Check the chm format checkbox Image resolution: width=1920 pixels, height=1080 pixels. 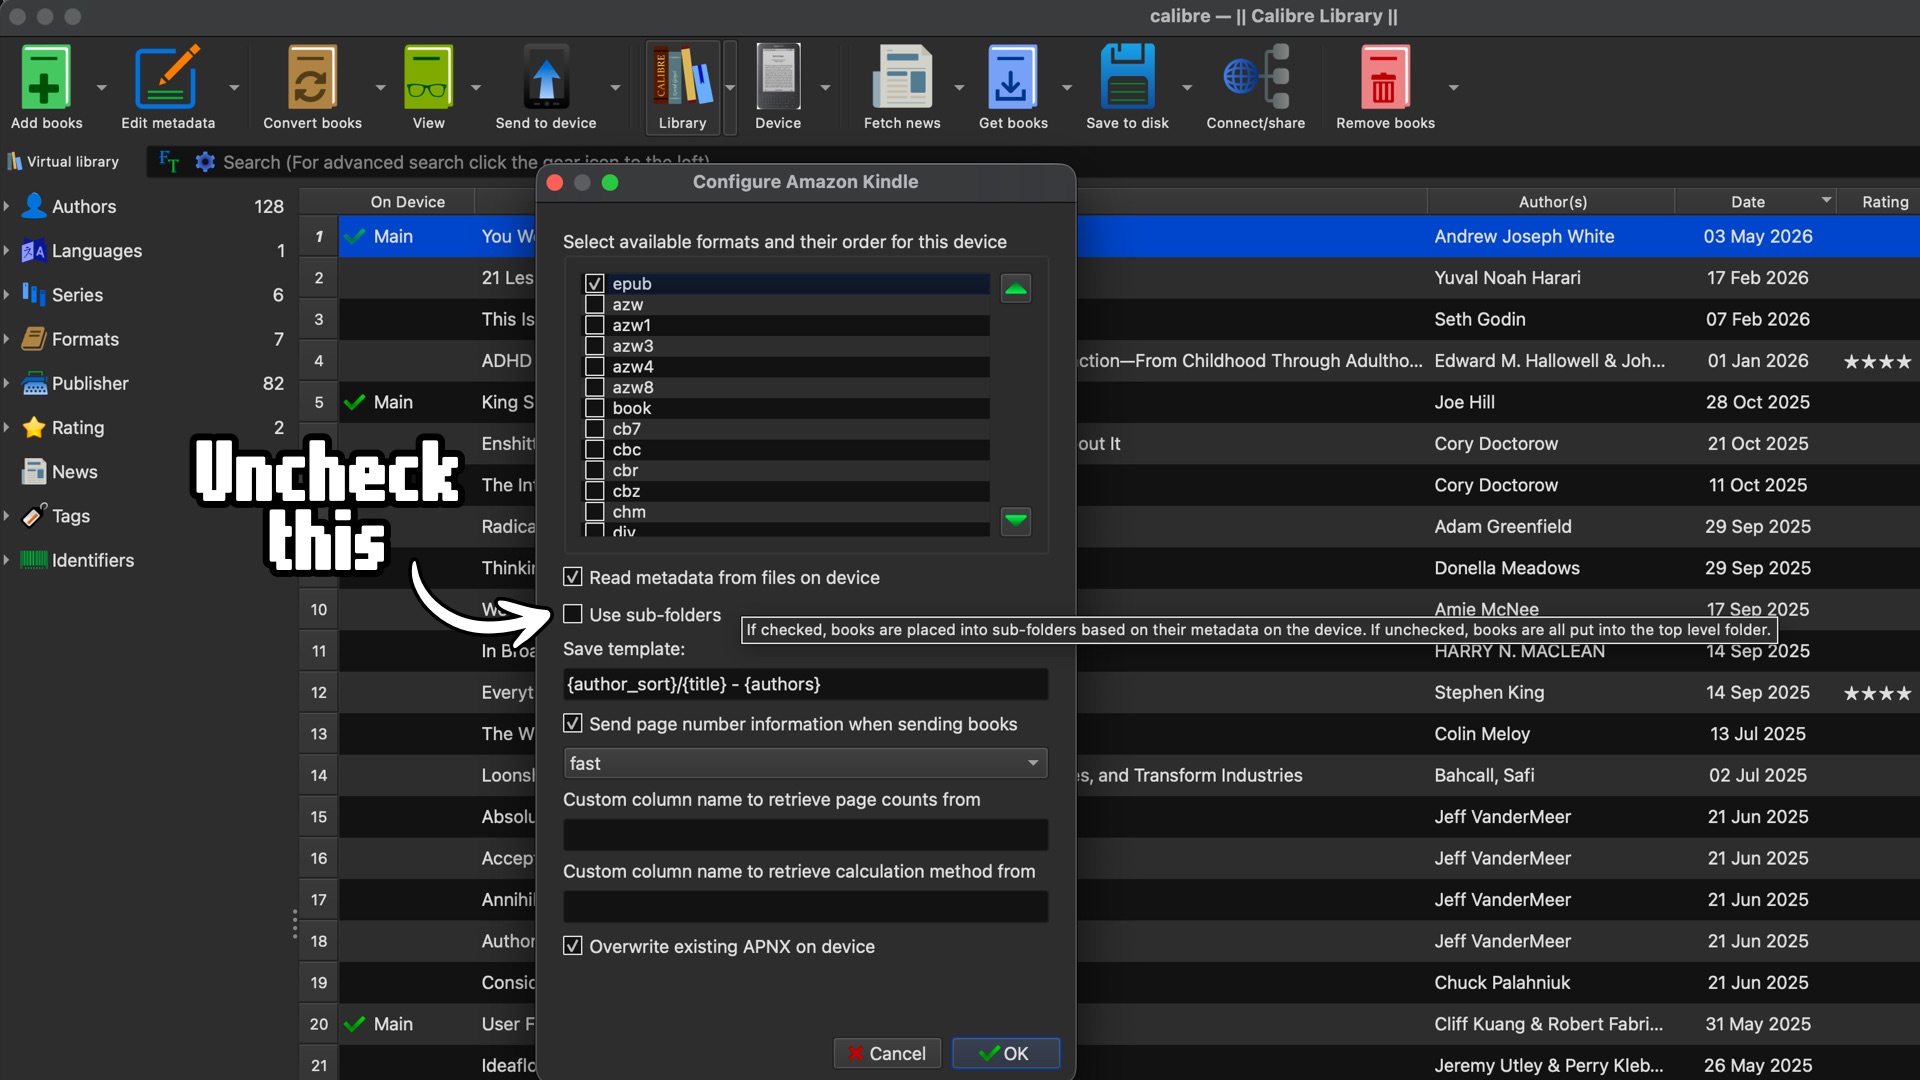tap(594, 512)
